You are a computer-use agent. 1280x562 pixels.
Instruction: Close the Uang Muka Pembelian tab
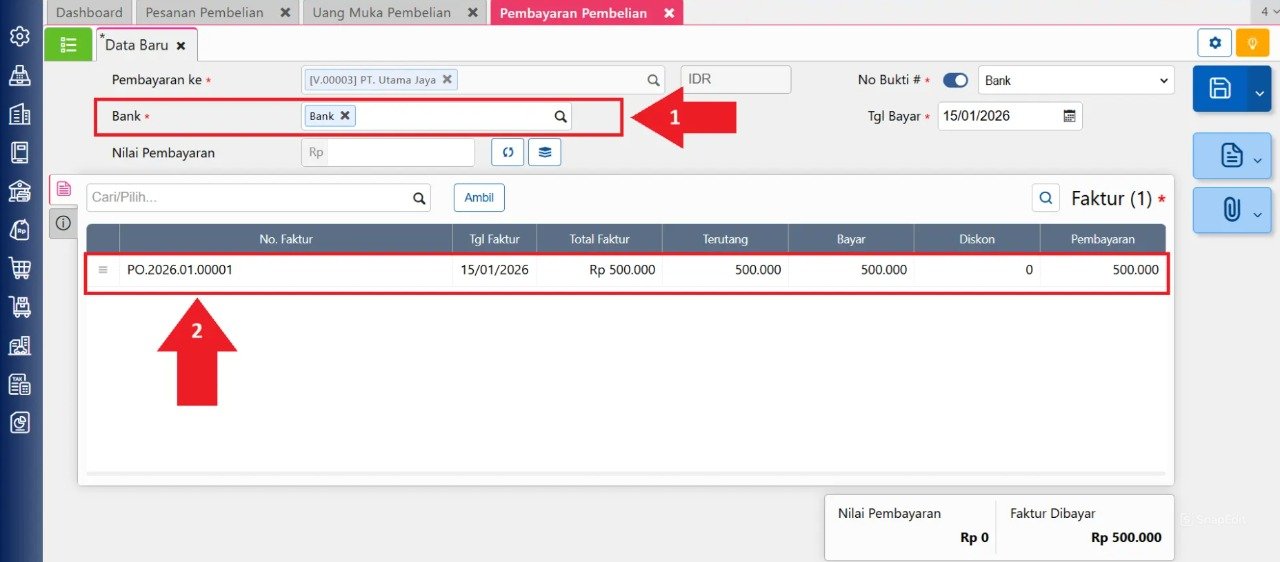pos(472,13)
